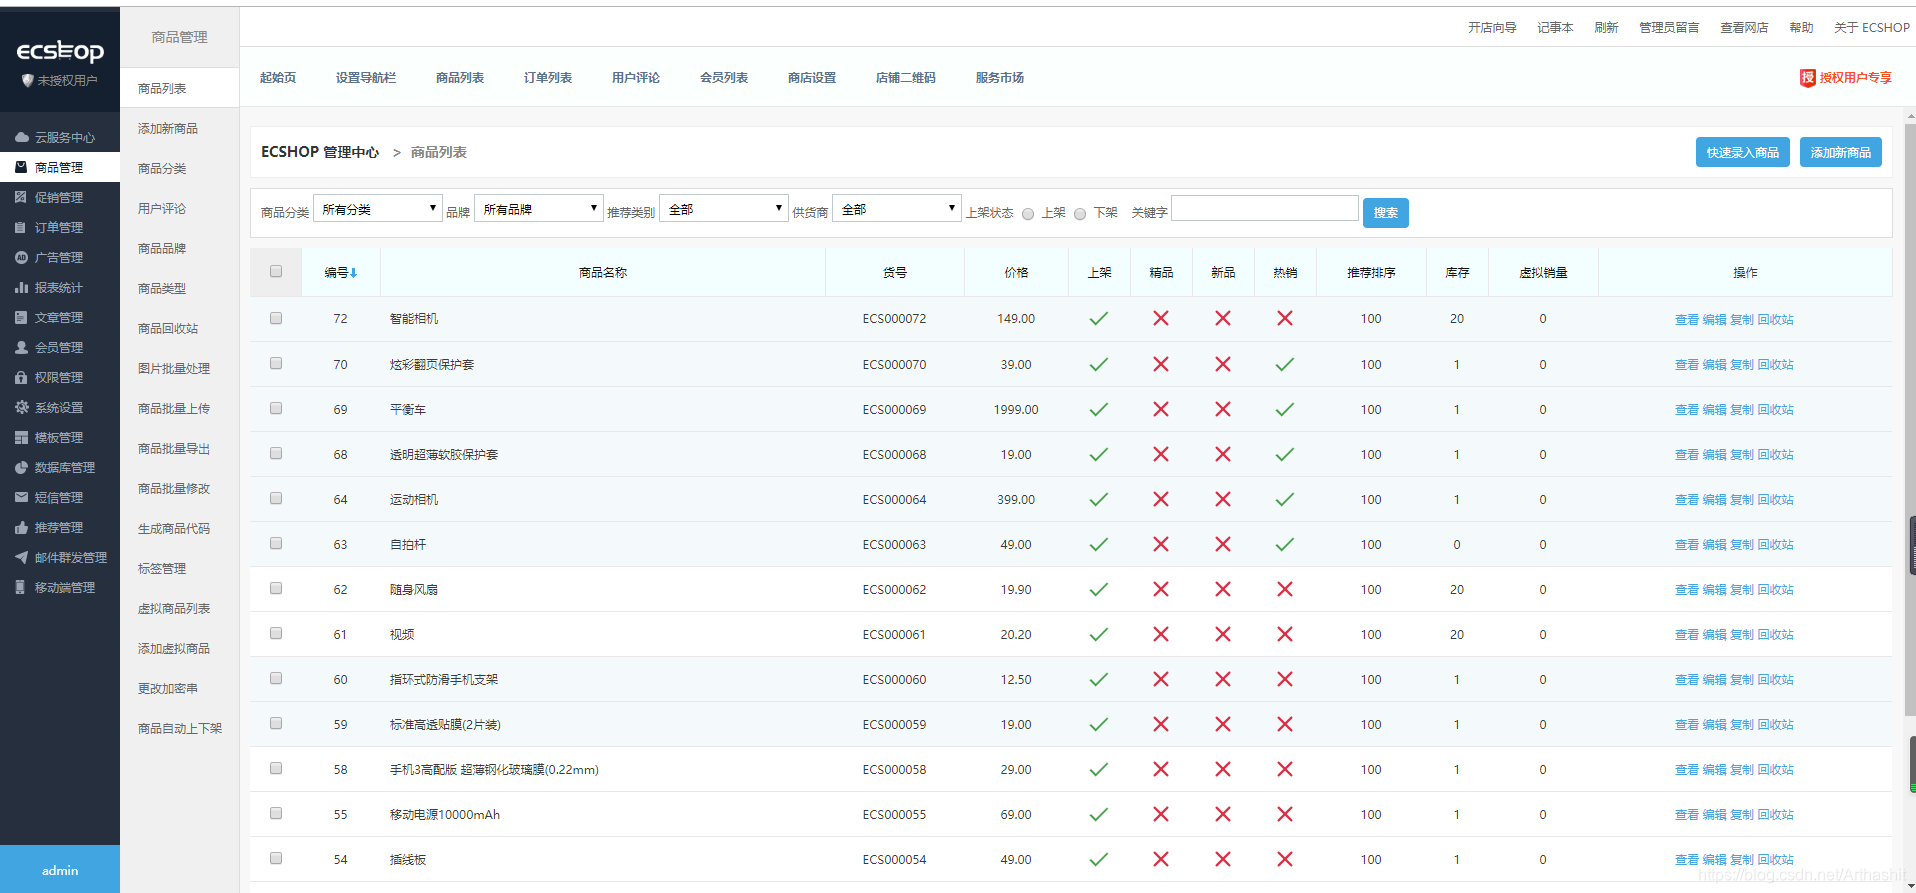
Task: Click the 关键字 input field
Action: tap(1265, 208)
